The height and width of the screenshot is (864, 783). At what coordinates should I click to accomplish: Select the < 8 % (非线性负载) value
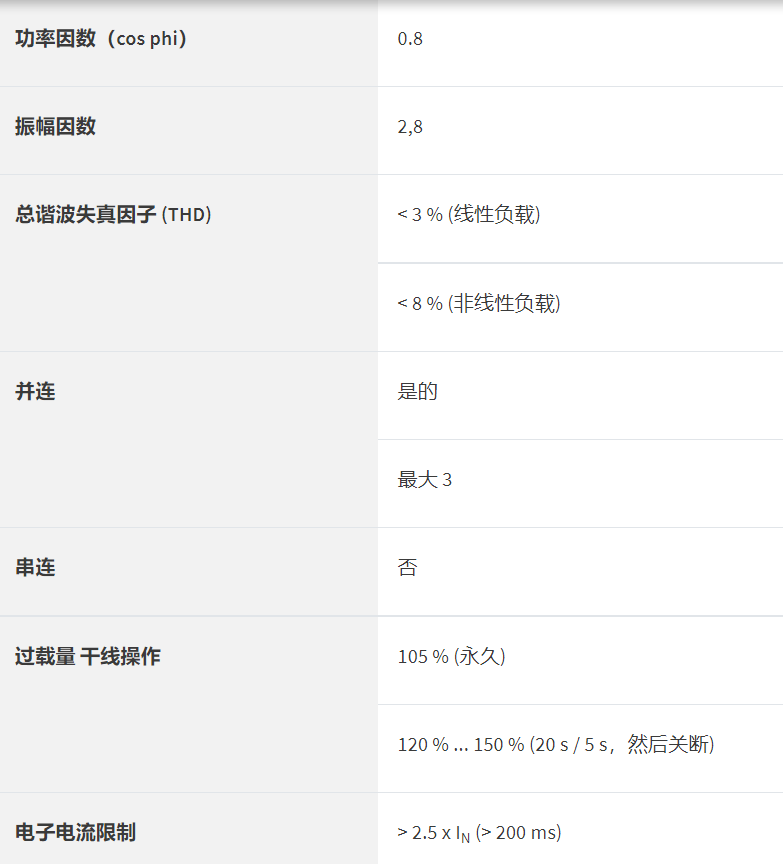478,303
